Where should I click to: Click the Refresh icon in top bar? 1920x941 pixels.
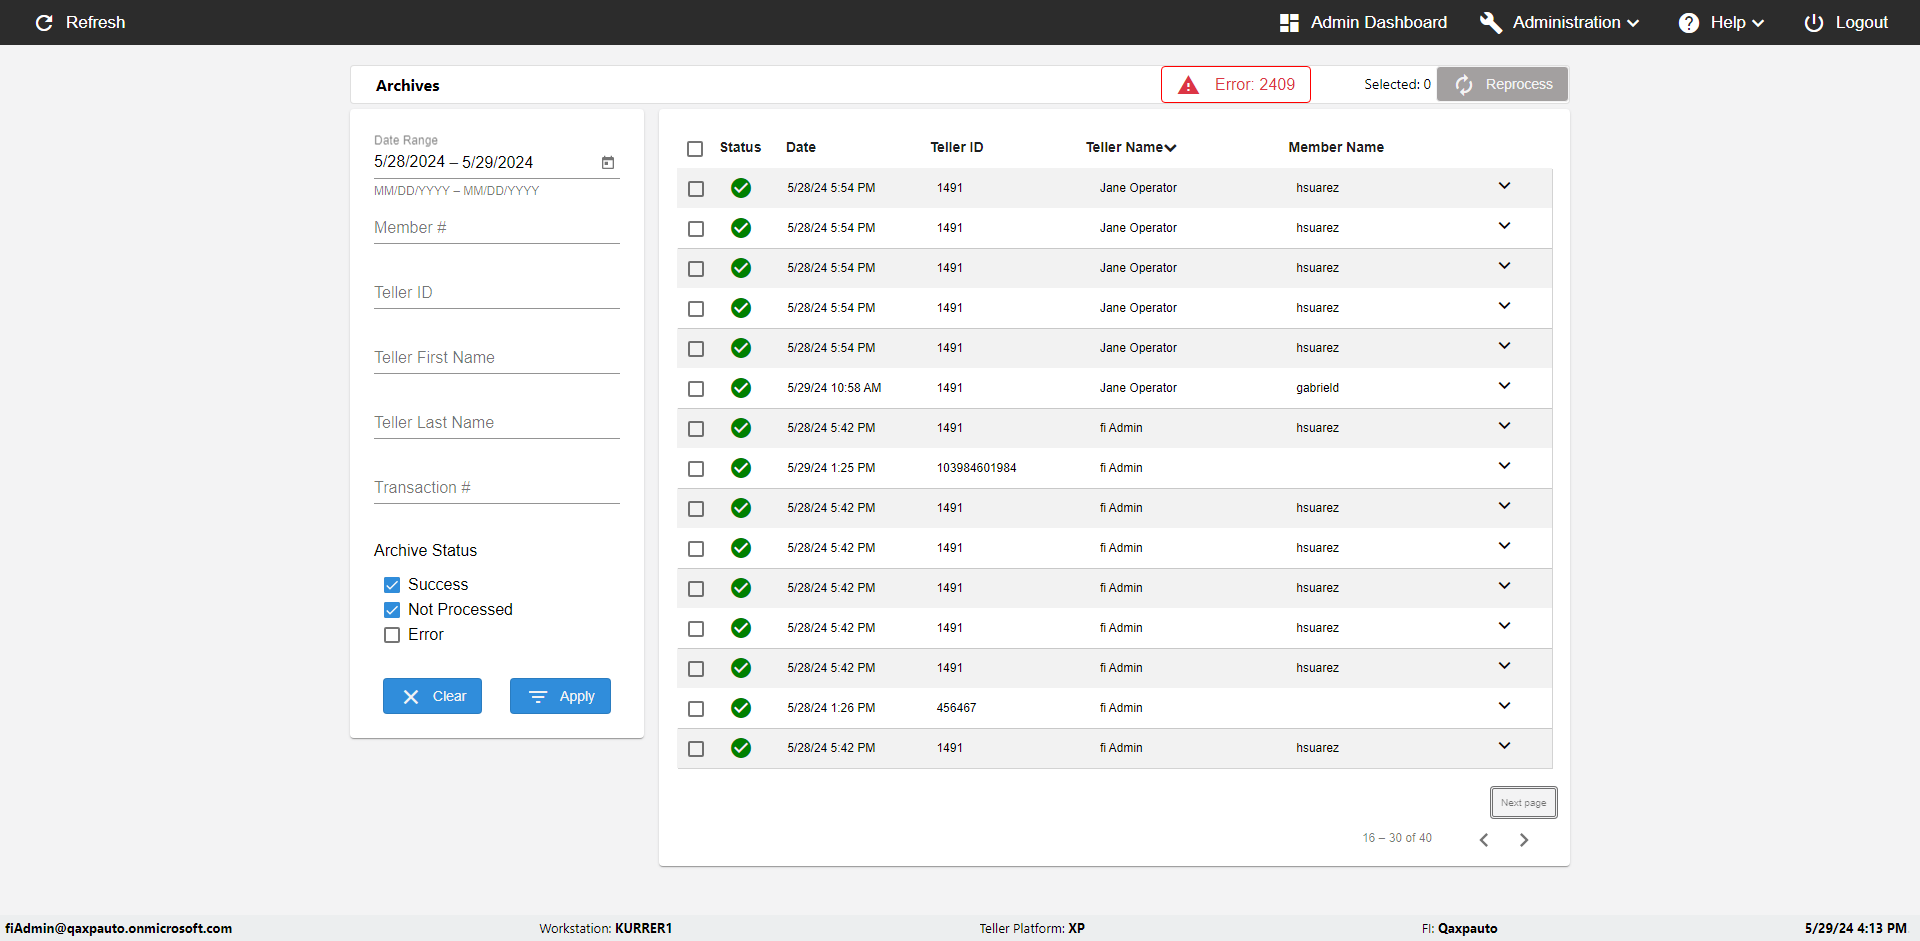(x=44, y=23)
